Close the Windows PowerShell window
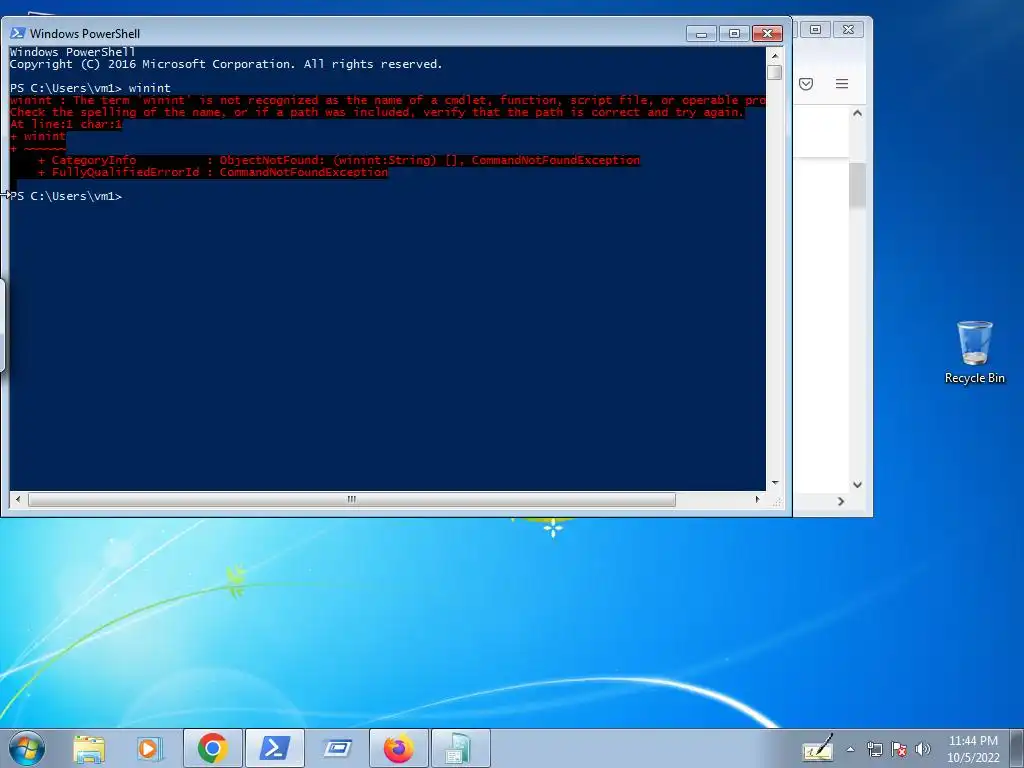1024x768 pixels. [767, 33]
